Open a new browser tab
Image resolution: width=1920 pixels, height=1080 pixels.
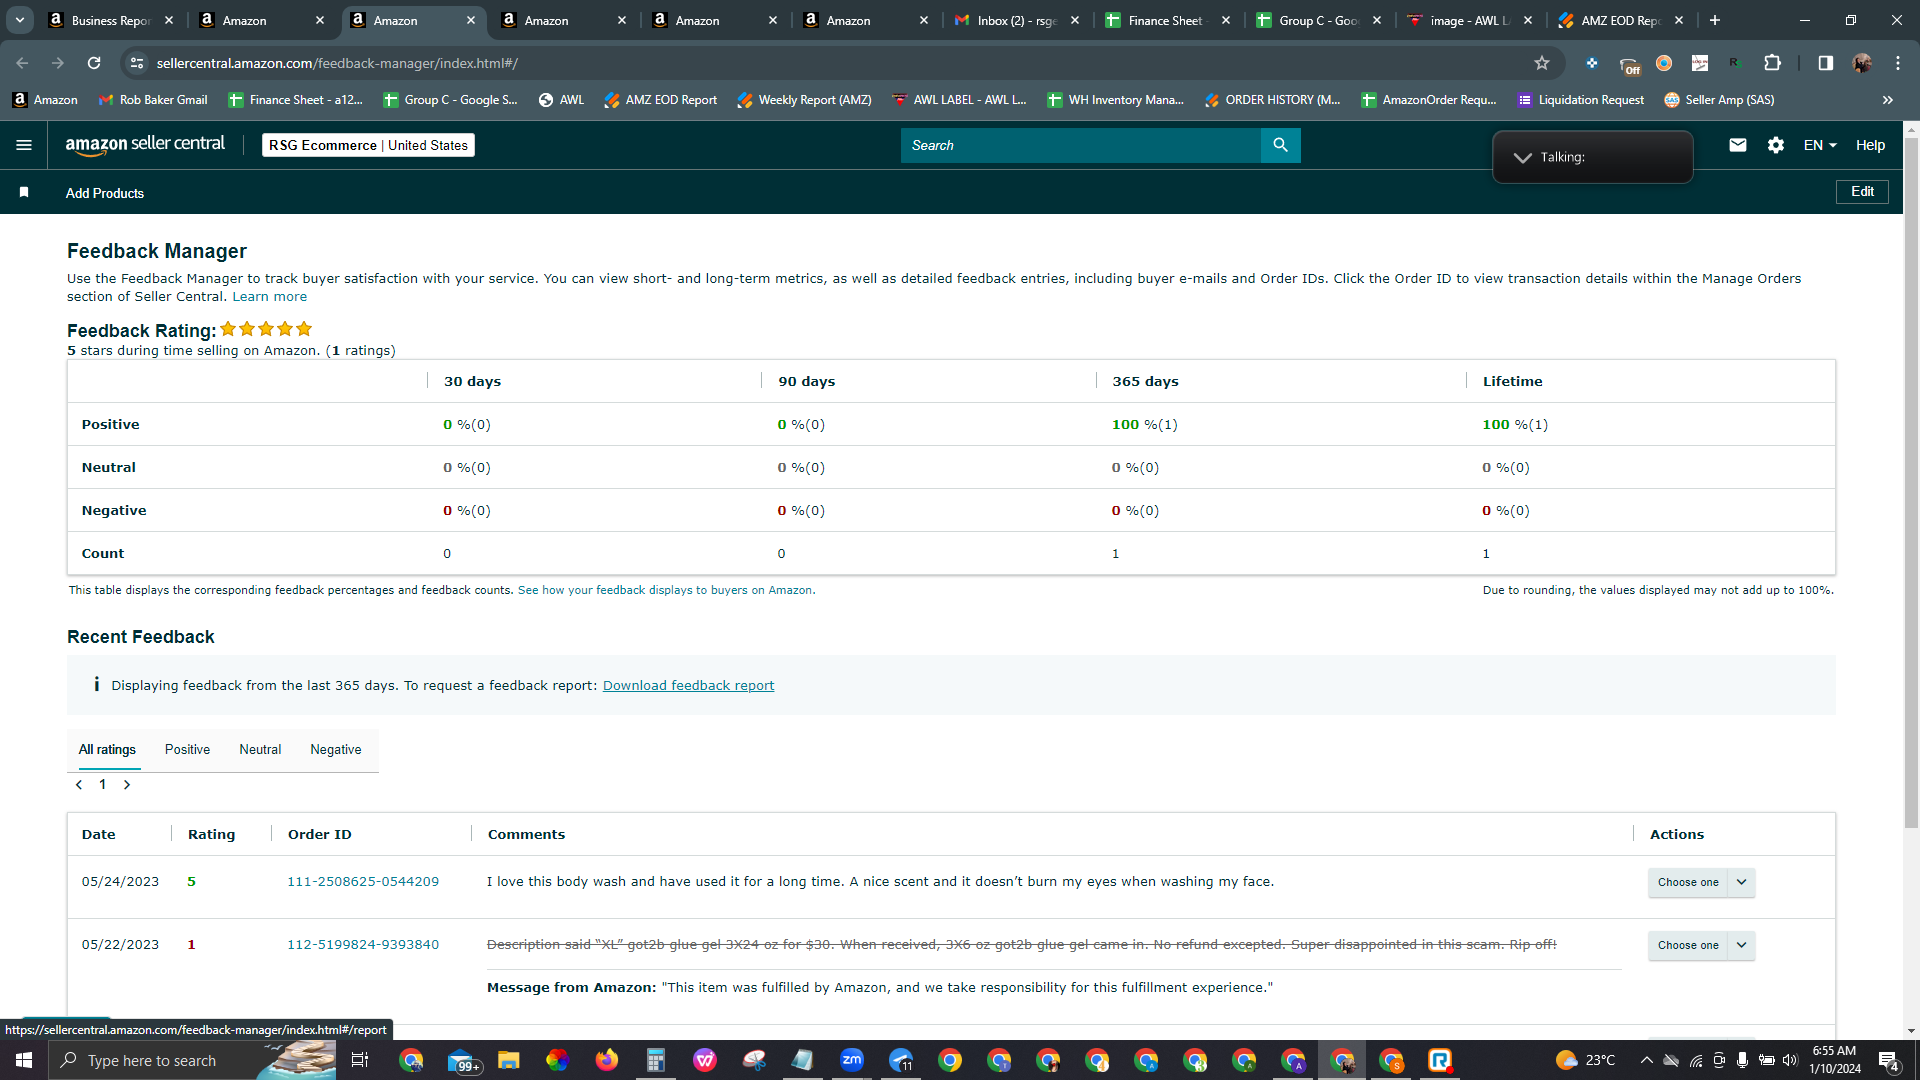tap(1715, 20)
